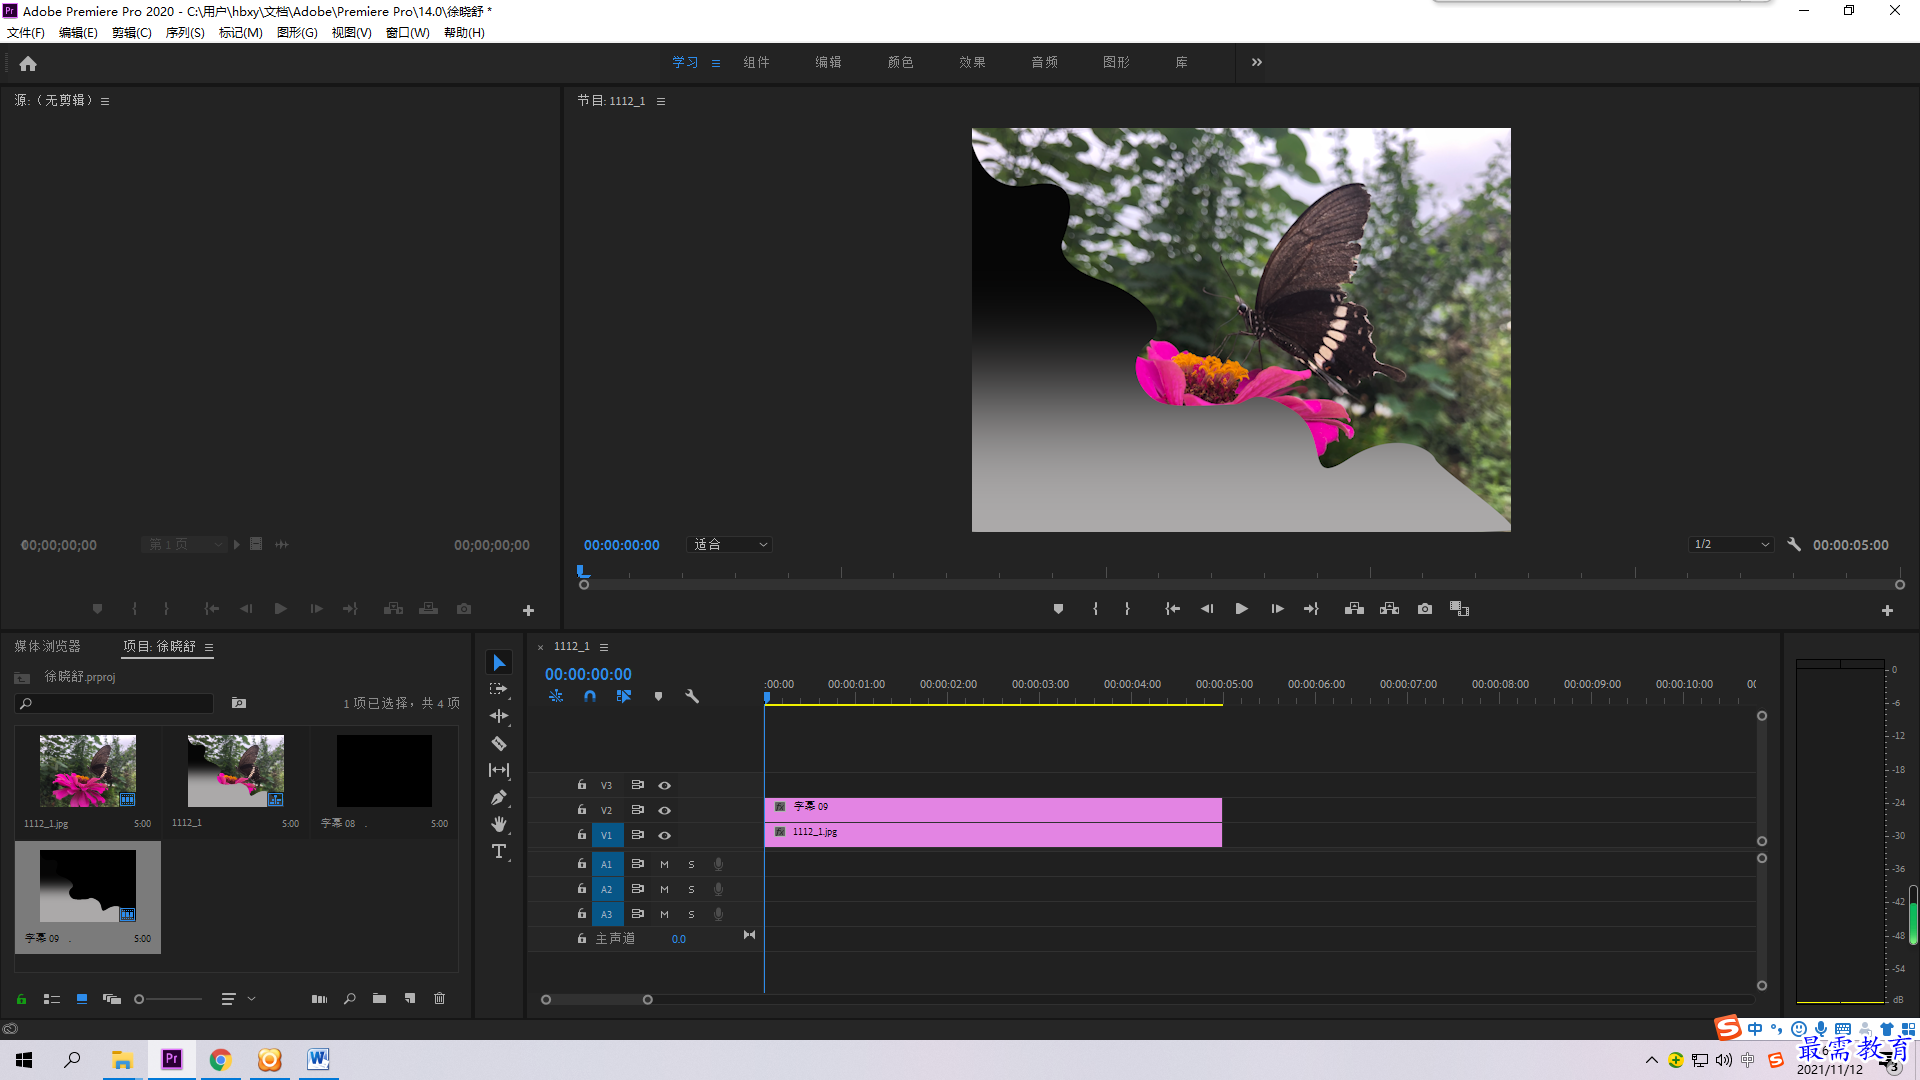Switch to 媒体浏览器 tab
Screen dimensions: 1920x1080
(47, 646)
